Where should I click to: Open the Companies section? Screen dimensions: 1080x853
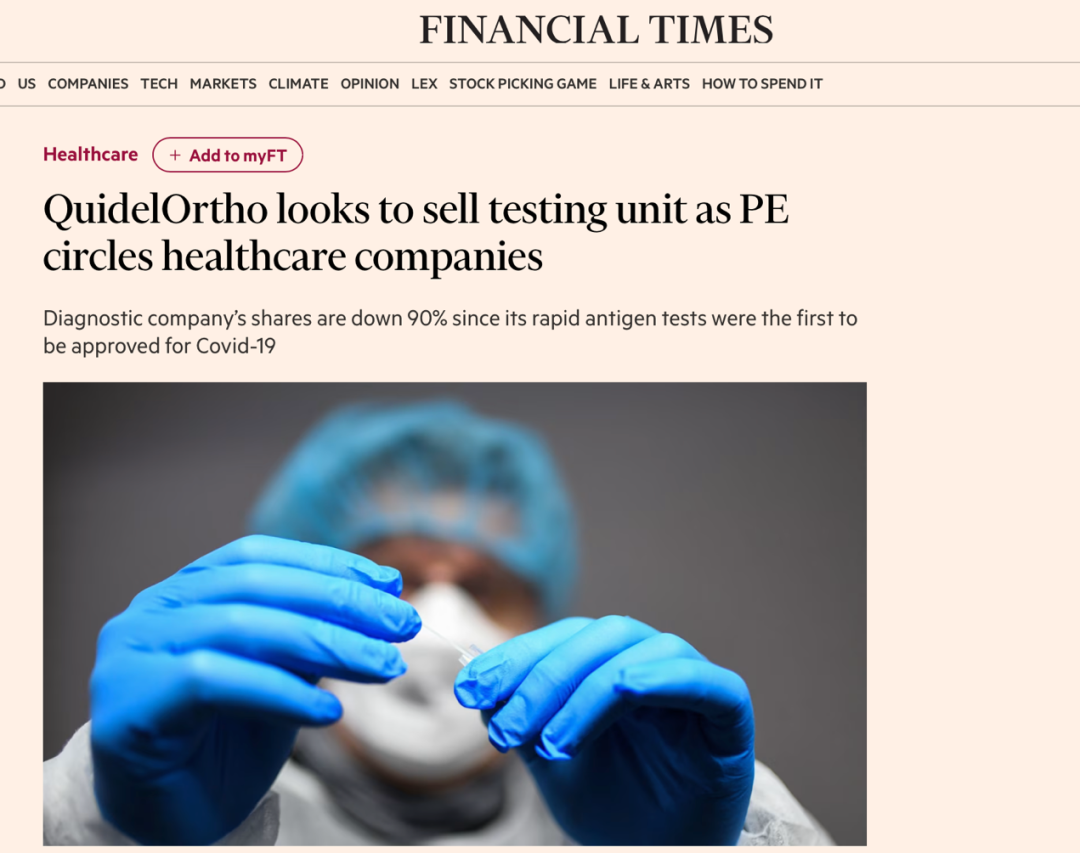coord(88,84)
